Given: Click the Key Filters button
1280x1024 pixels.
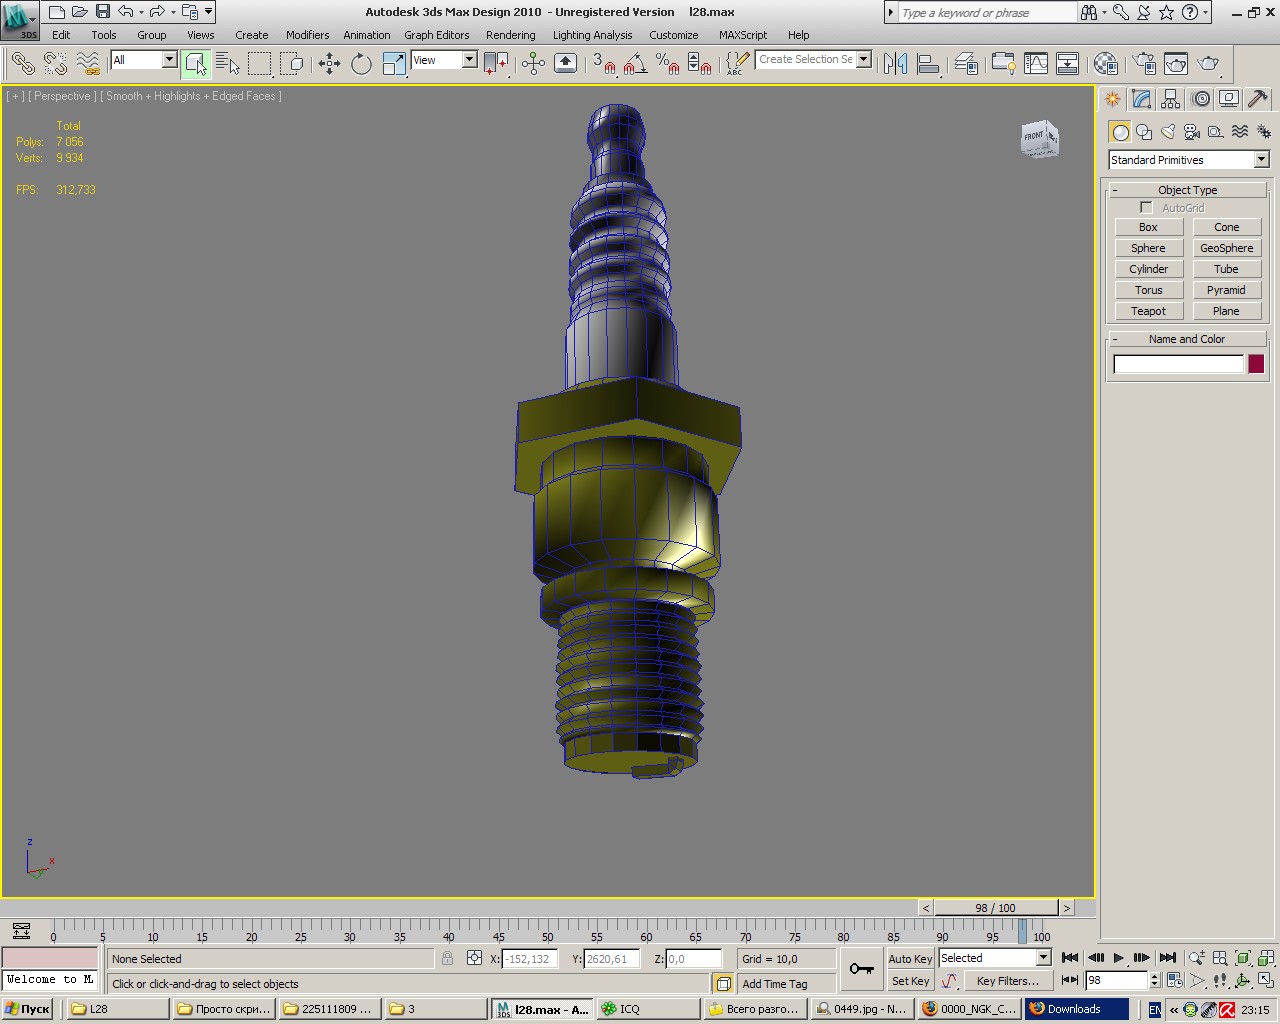Looking at the screenshot, I should [x=1007, y=981].
